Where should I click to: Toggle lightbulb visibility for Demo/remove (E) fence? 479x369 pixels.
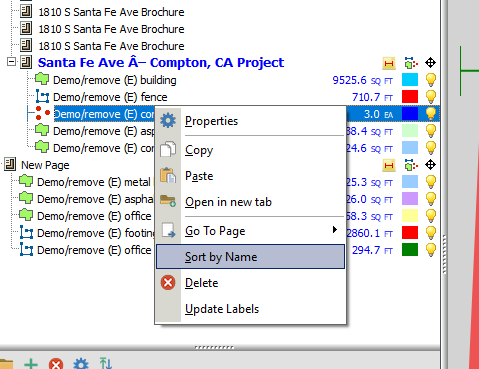pos(431,97)
